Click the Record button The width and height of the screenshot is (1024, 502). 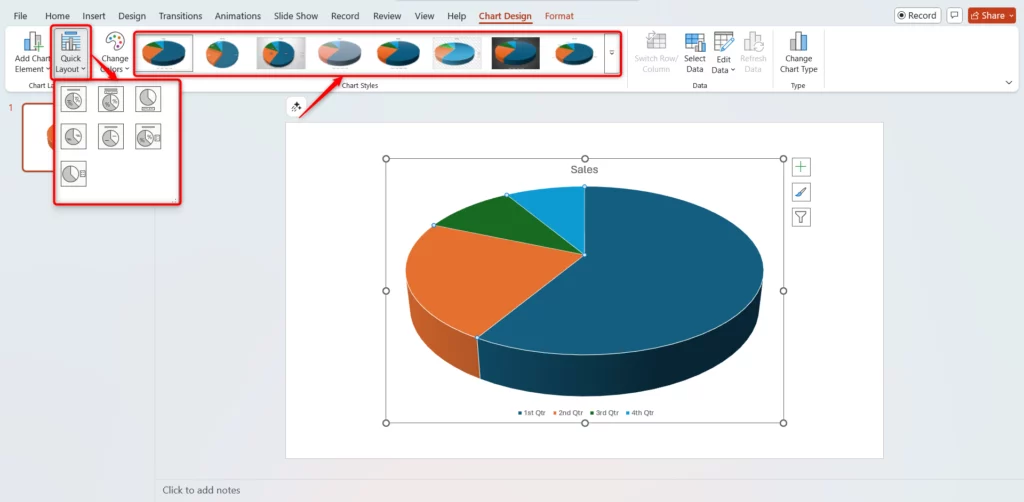(916, 16)
